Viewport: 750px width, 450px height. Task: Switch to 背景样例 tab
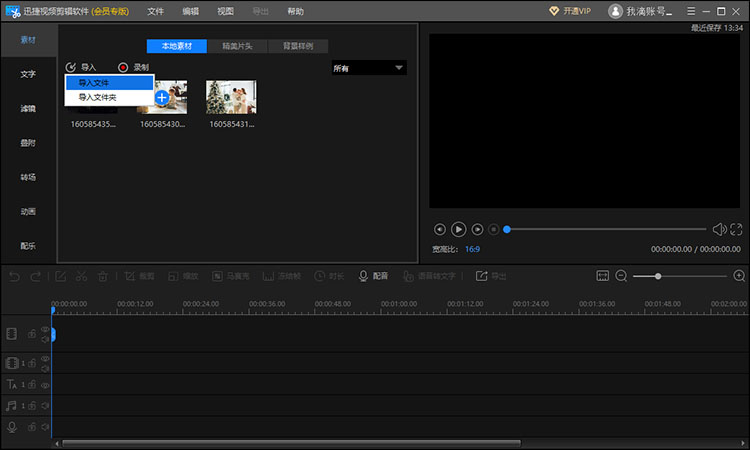tap(298, 46)
